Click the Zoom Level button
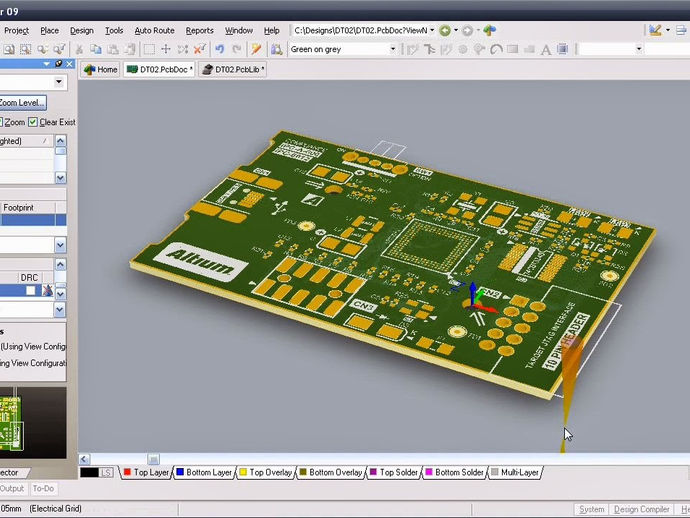Viewport: 690px width, 518px height. [22, 103]
